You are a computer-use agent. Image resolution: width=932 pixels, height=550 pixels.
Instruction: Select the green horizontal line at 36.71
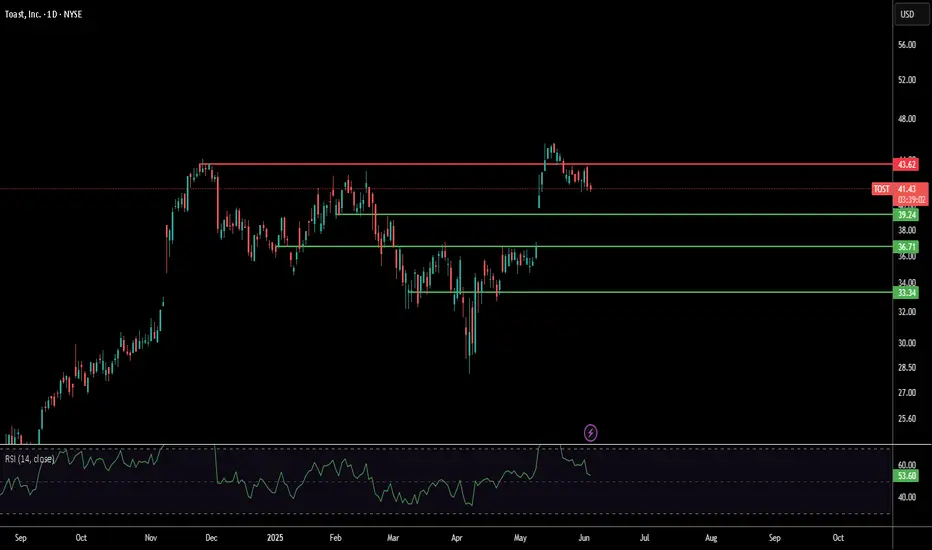coord(585,247)
